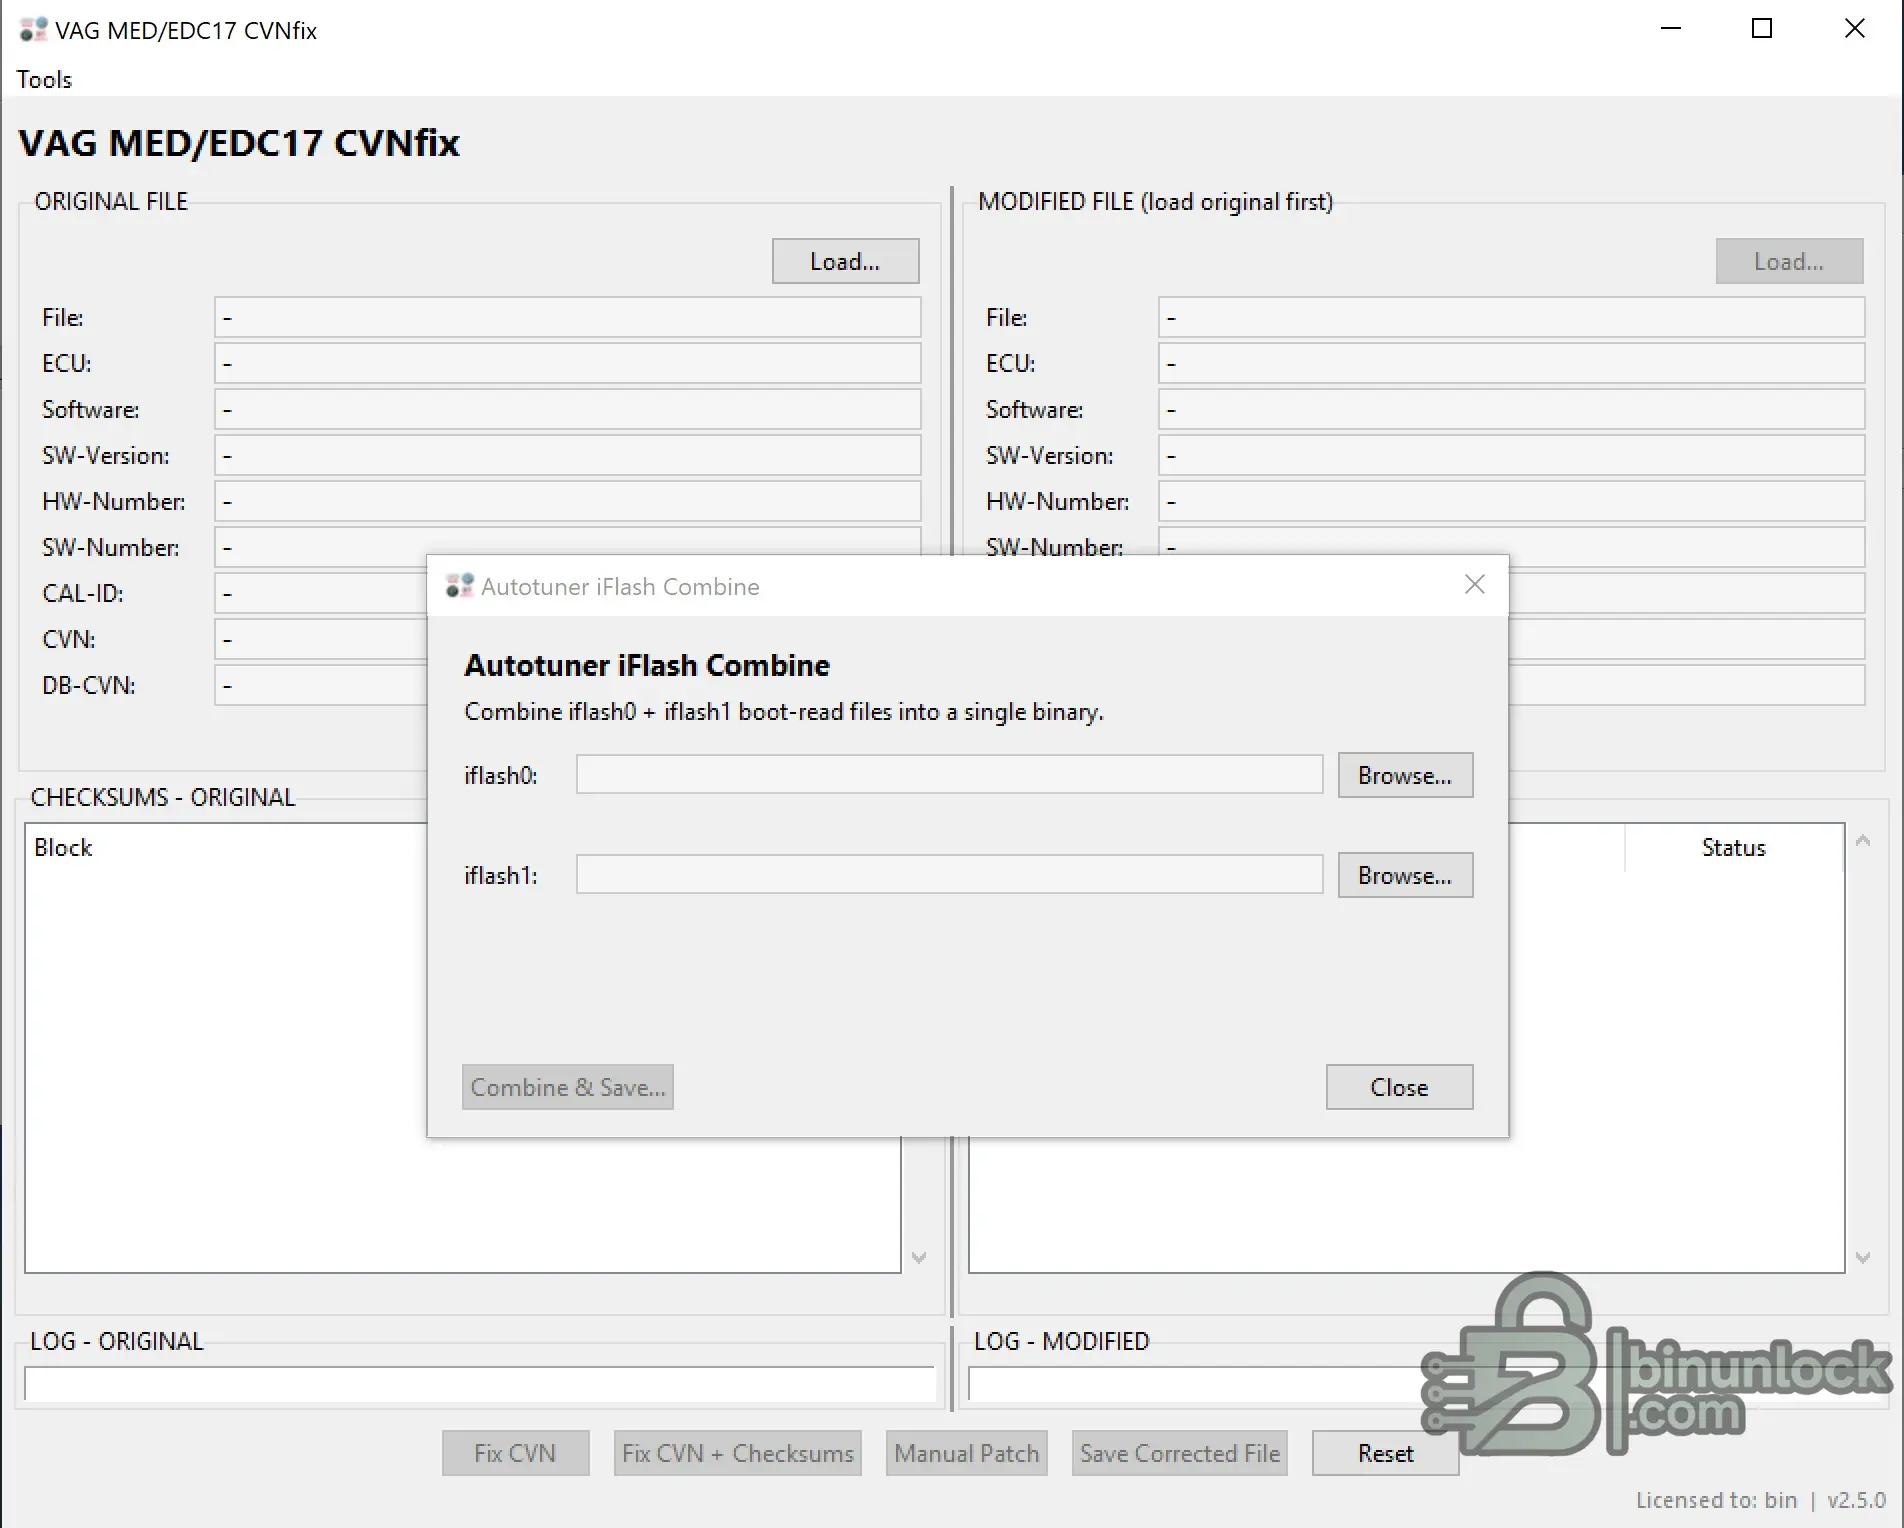1904x1528 pixels.
Task: Click modified Software field
Action: coord(1511,409)
